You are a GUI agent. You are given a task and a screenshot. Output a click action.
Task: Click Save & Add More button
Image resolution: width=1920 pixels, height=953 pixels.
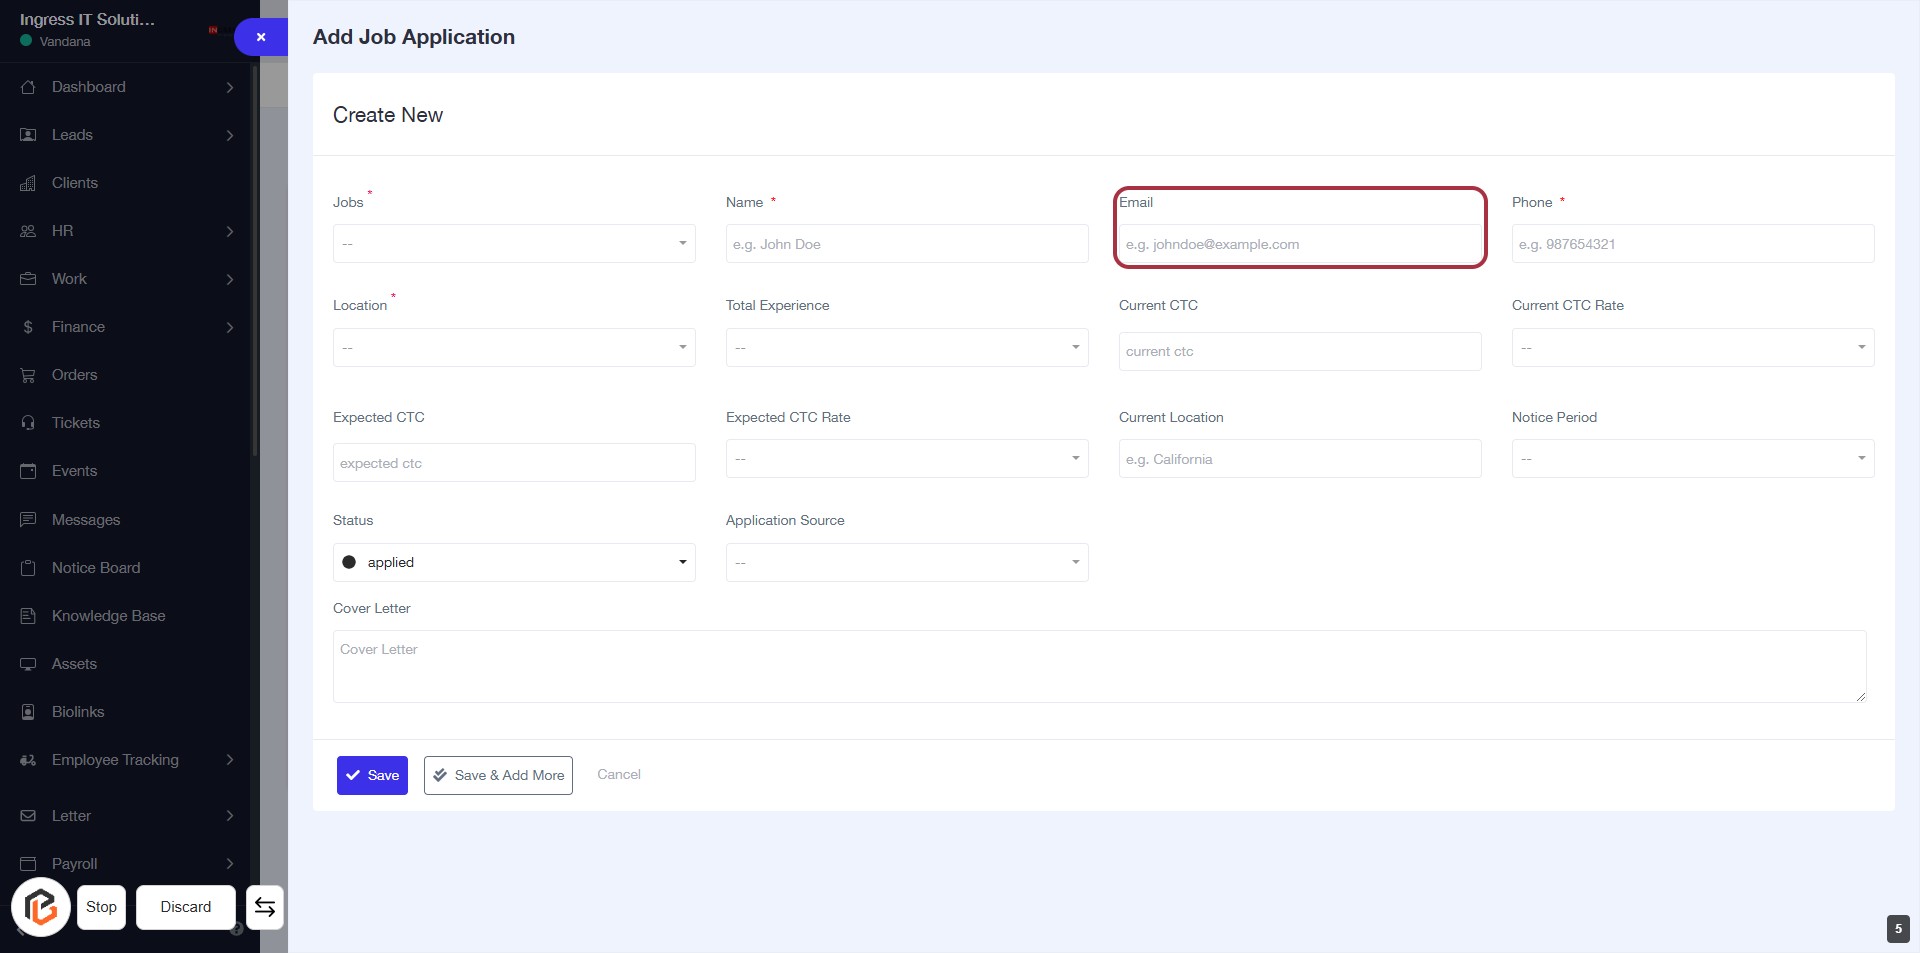[498, 775]
